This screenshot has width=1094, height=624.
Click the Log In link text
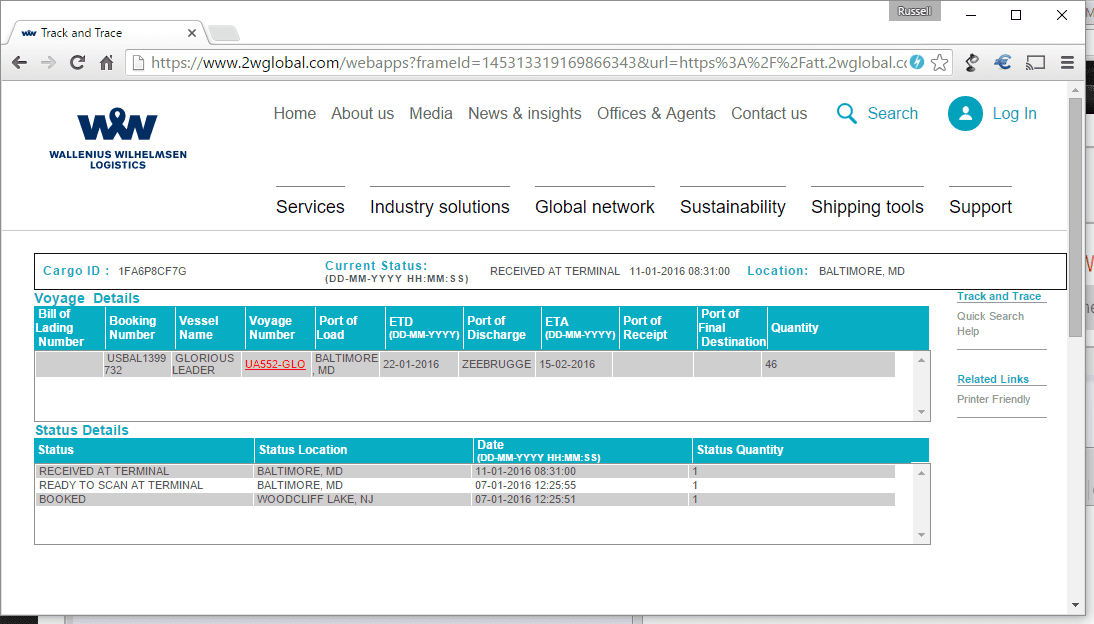[1014, 113]
